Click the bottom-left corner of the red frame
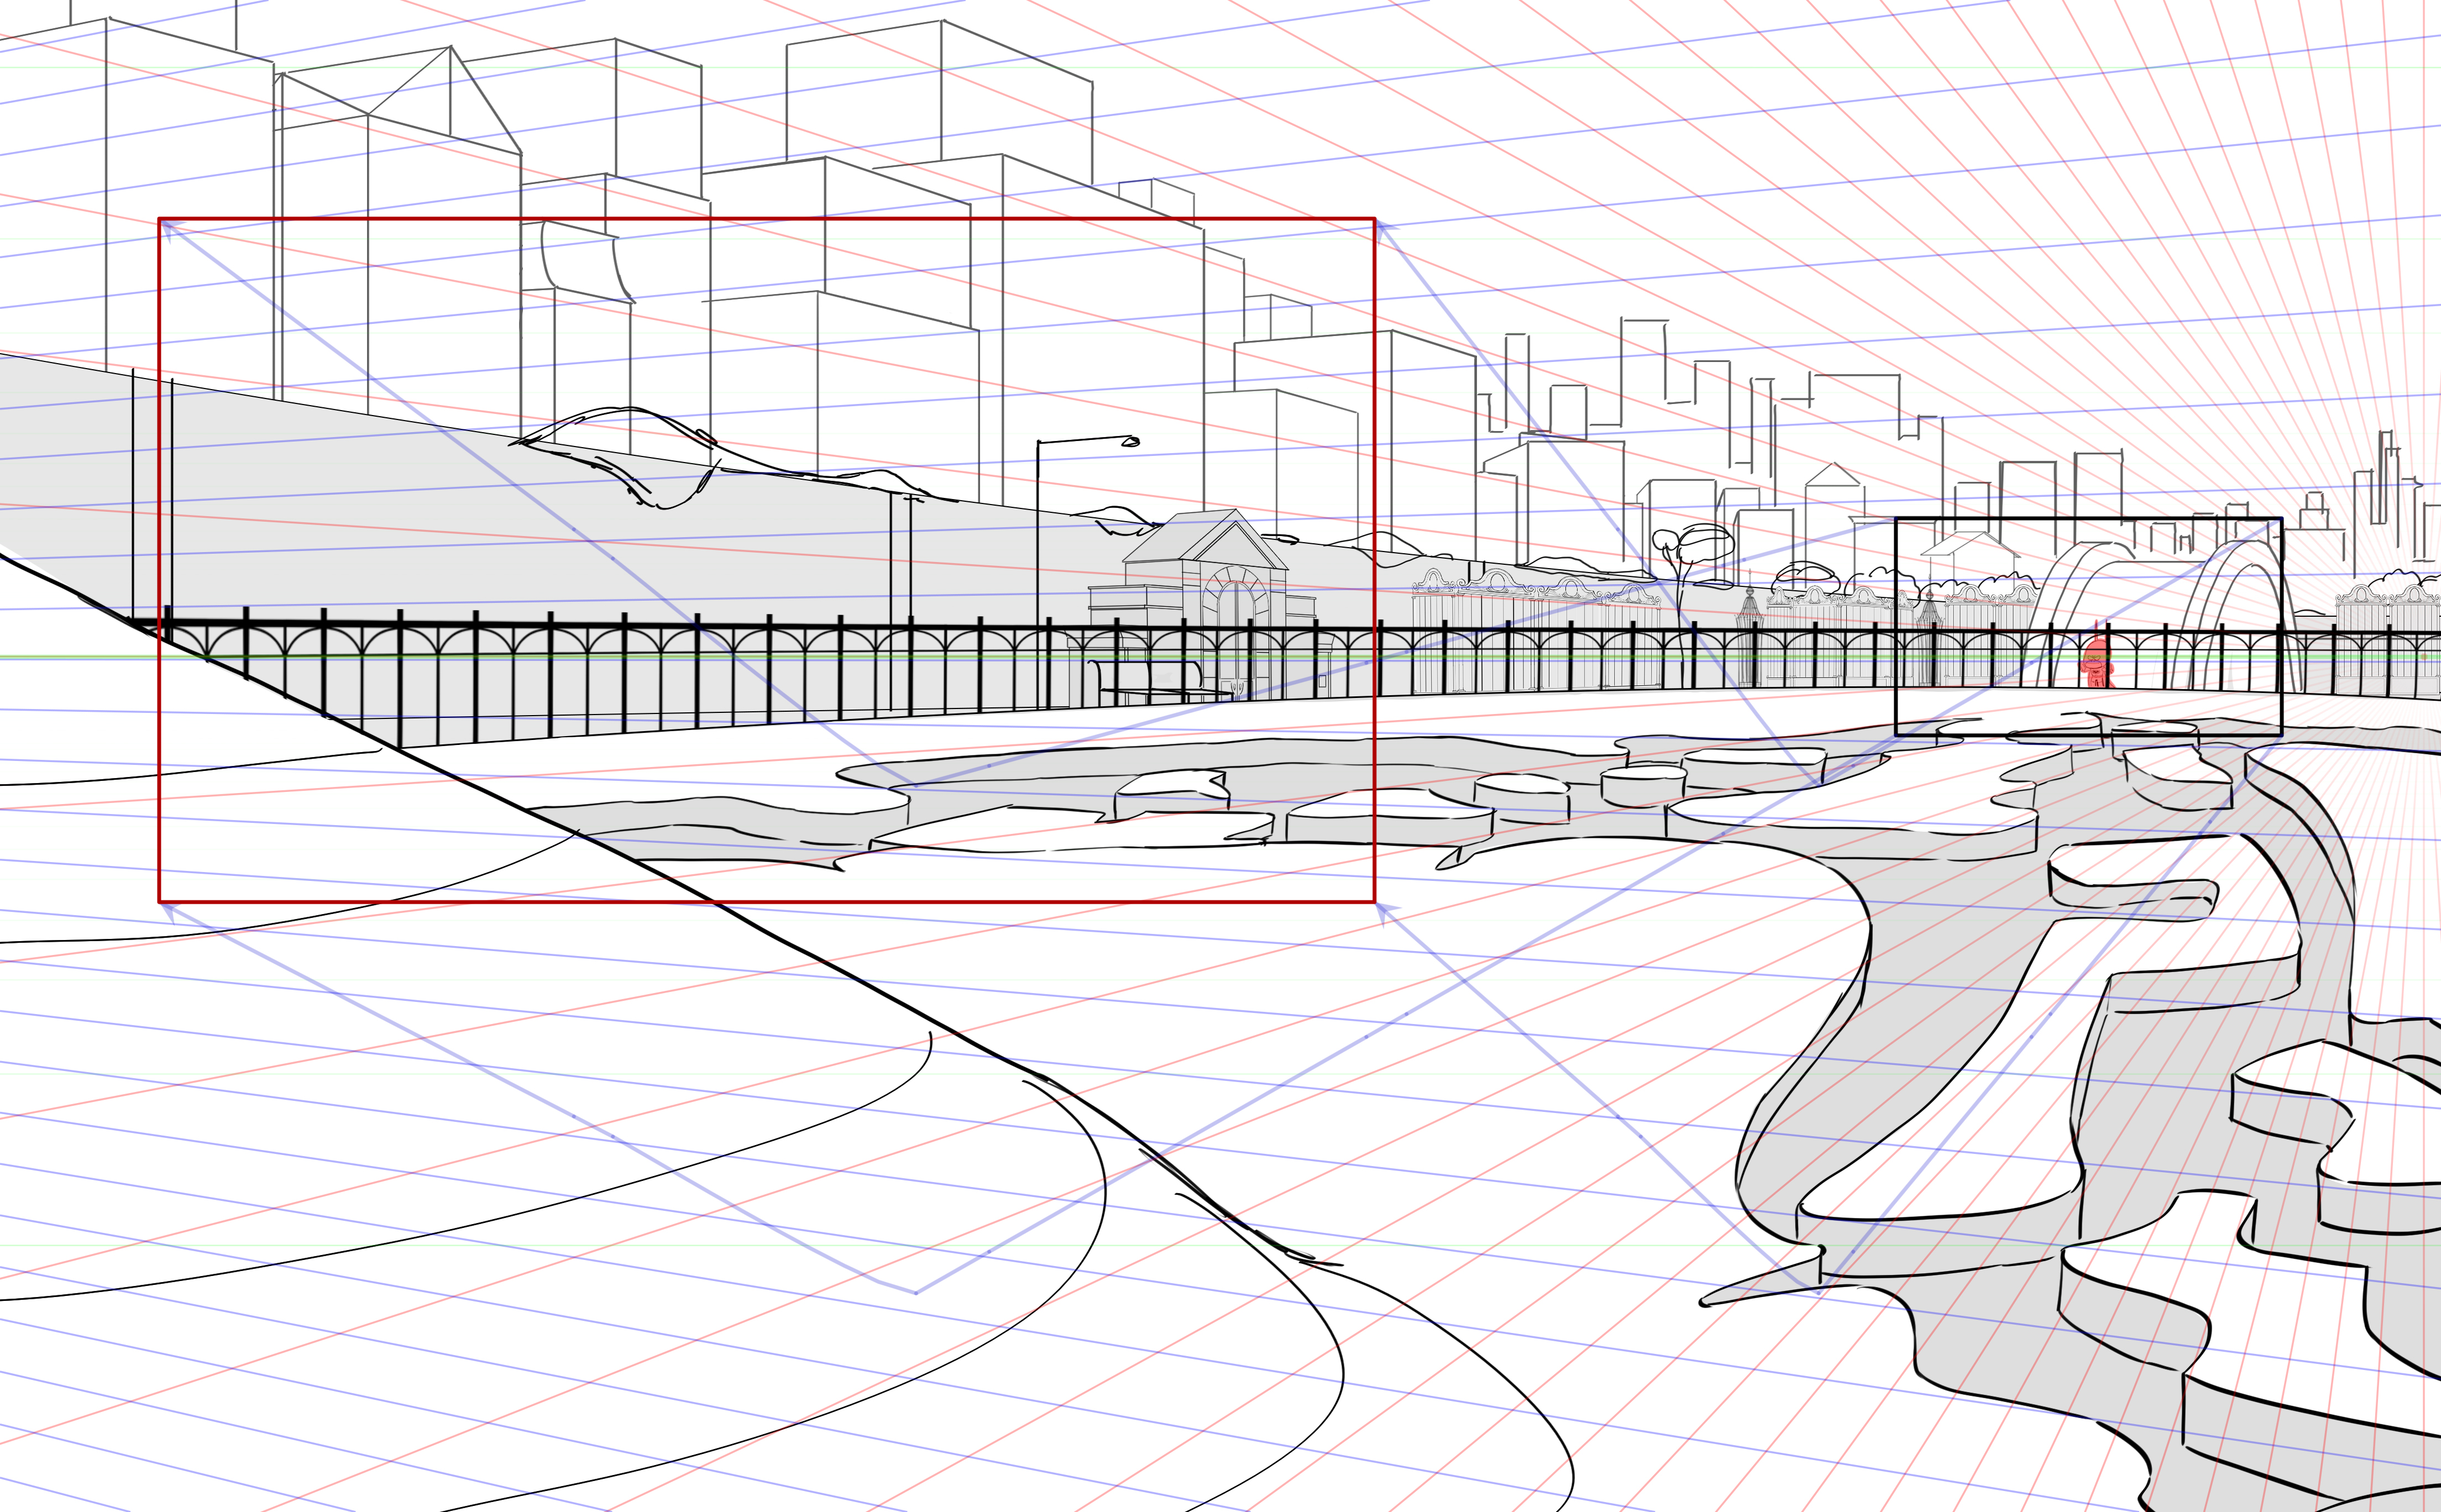Viewport: 2441px width, 1512px height. coord(160,901)
